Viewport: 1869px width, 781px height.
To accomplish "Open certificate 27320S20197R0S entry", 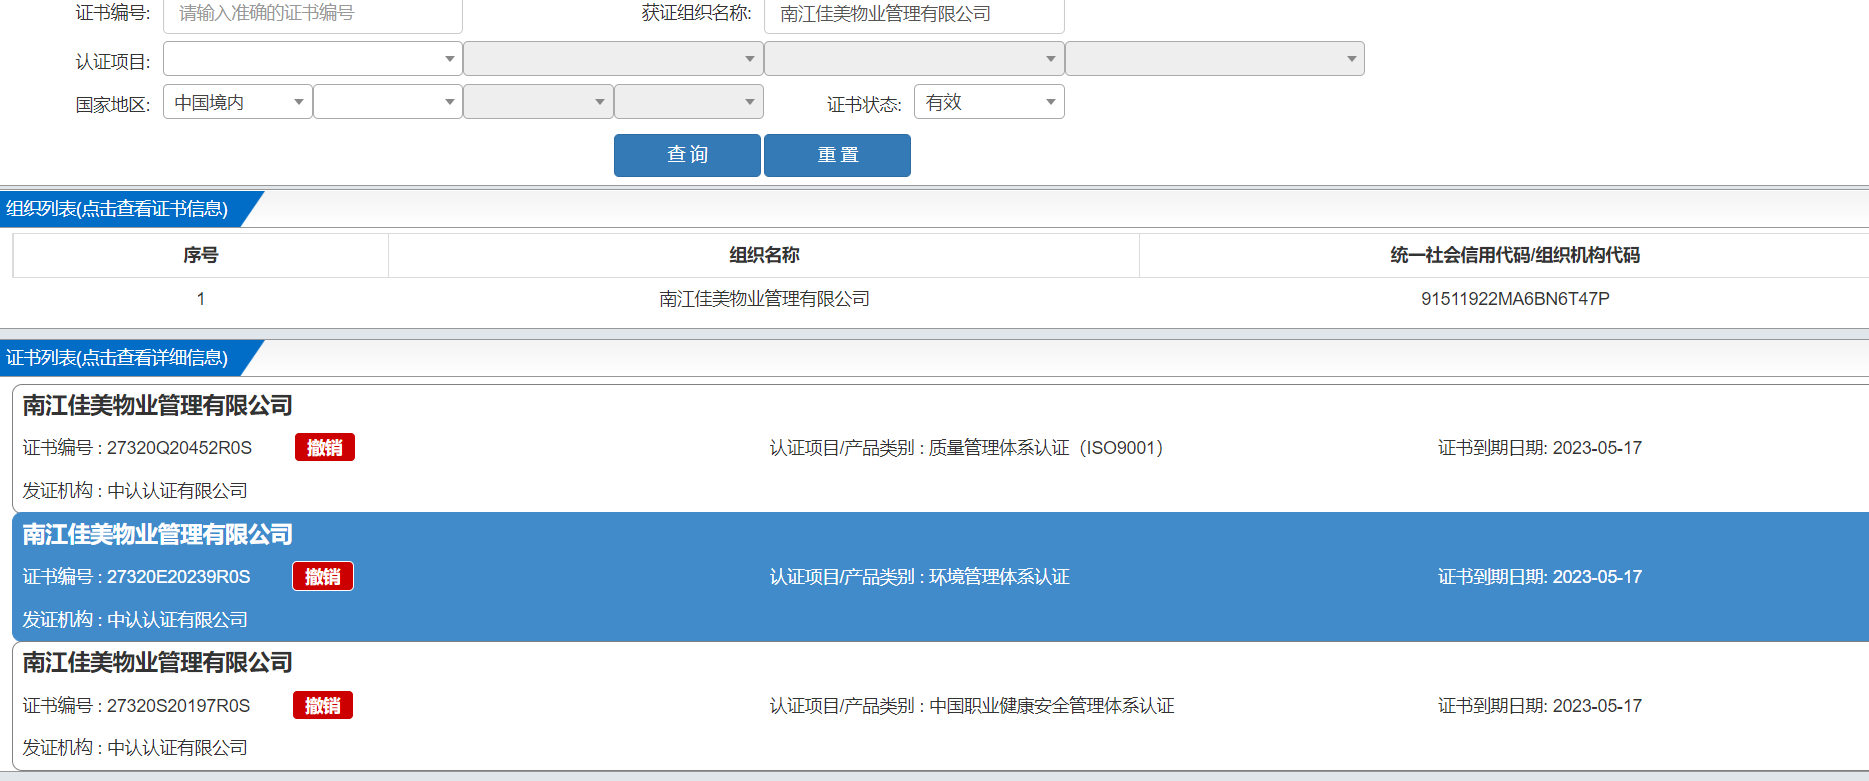I will click(x=940, y=706).
